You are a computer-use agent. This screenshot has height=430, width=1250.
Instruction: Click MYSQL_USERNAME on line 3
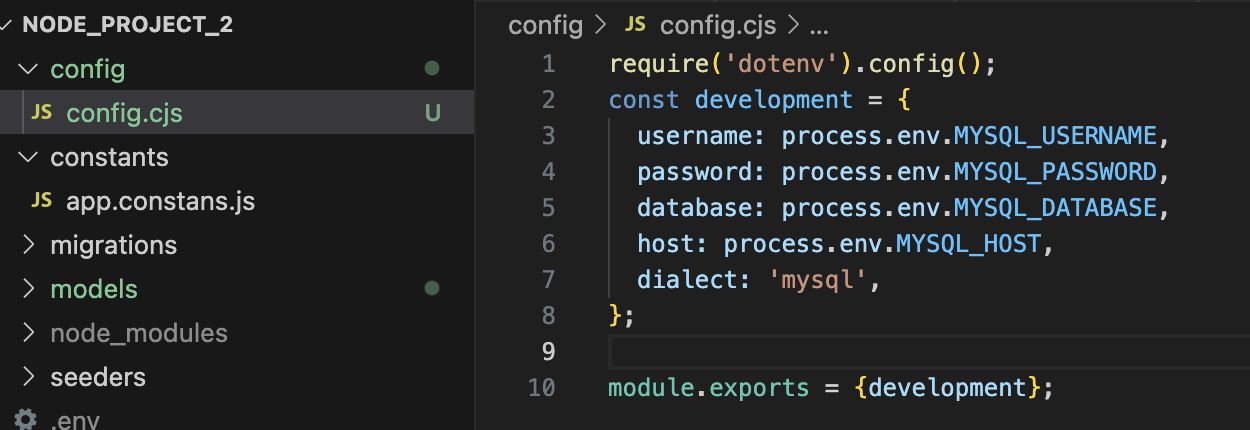1054,136
